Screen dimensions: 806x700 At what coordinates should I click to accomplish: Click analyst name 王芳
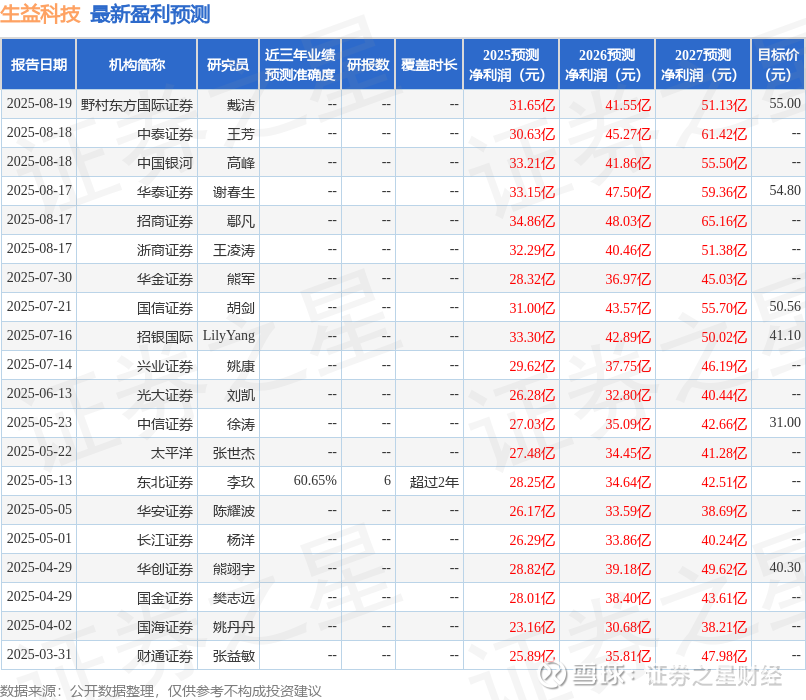[241, 134]
